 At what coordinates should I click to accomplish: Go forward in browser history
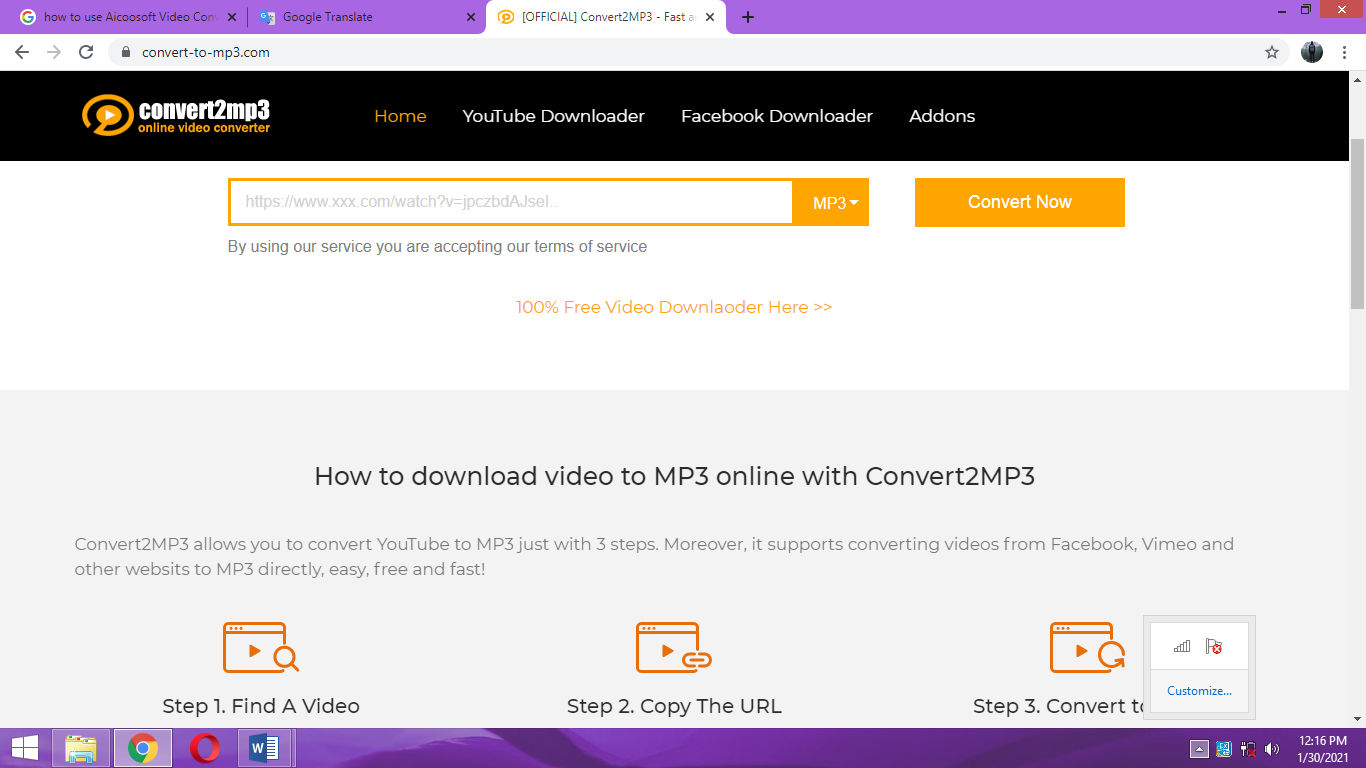coord(54,52)
